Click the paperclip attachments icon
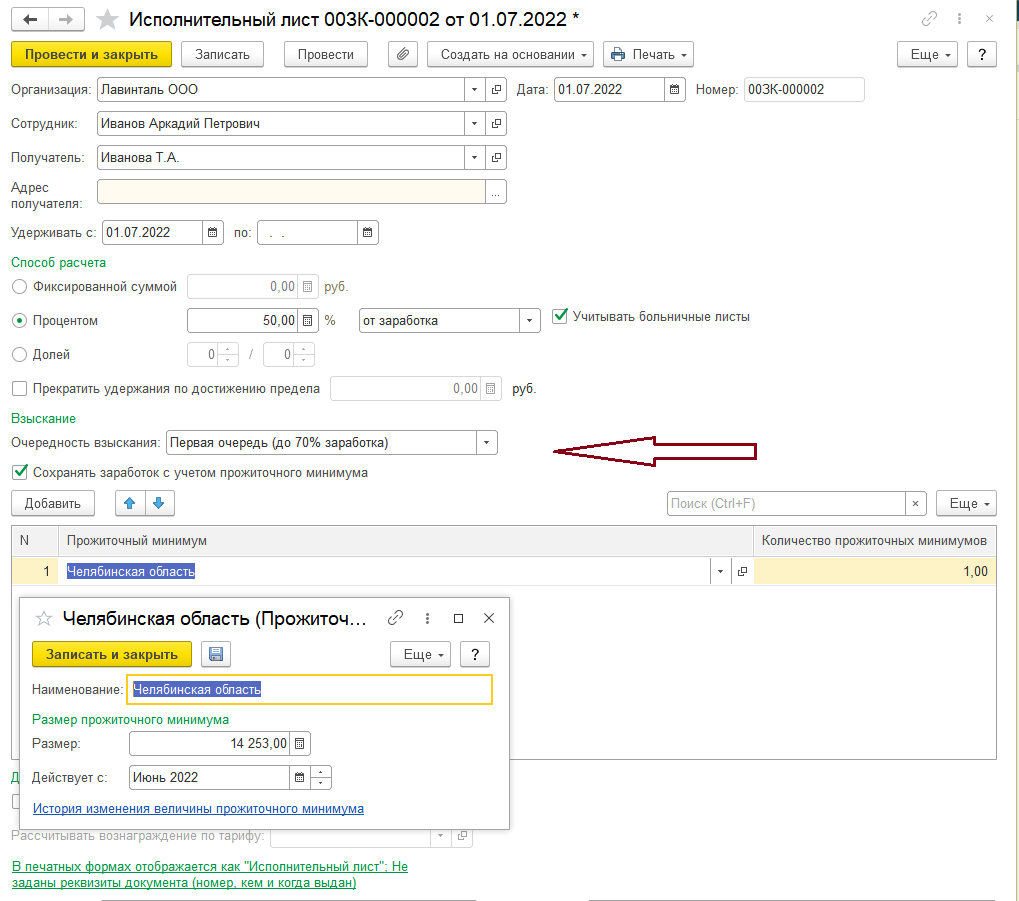Viewport: 1019px width, 901px height. click(402, 54)
